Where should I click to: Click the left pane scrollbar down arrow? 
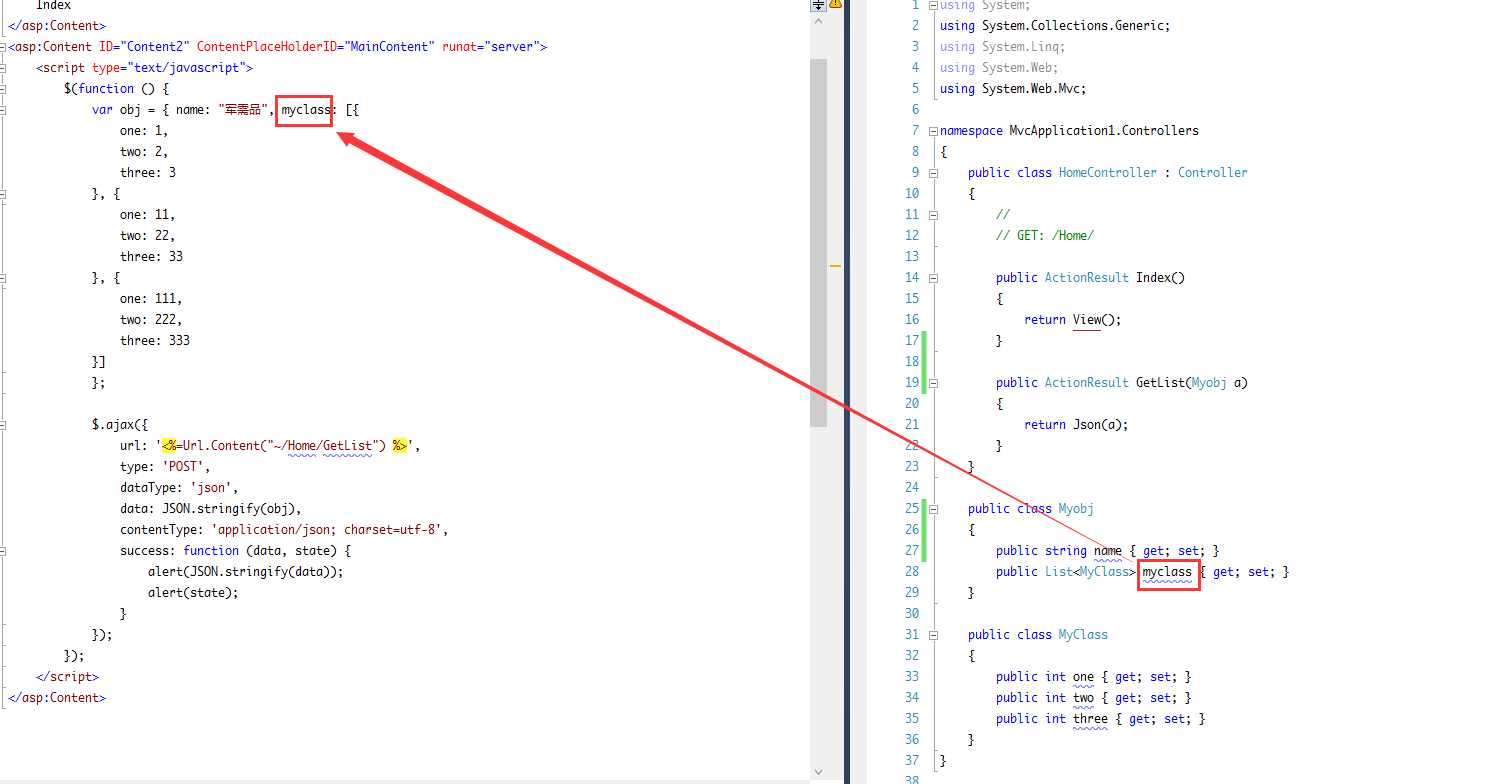(x=818, y=771)
